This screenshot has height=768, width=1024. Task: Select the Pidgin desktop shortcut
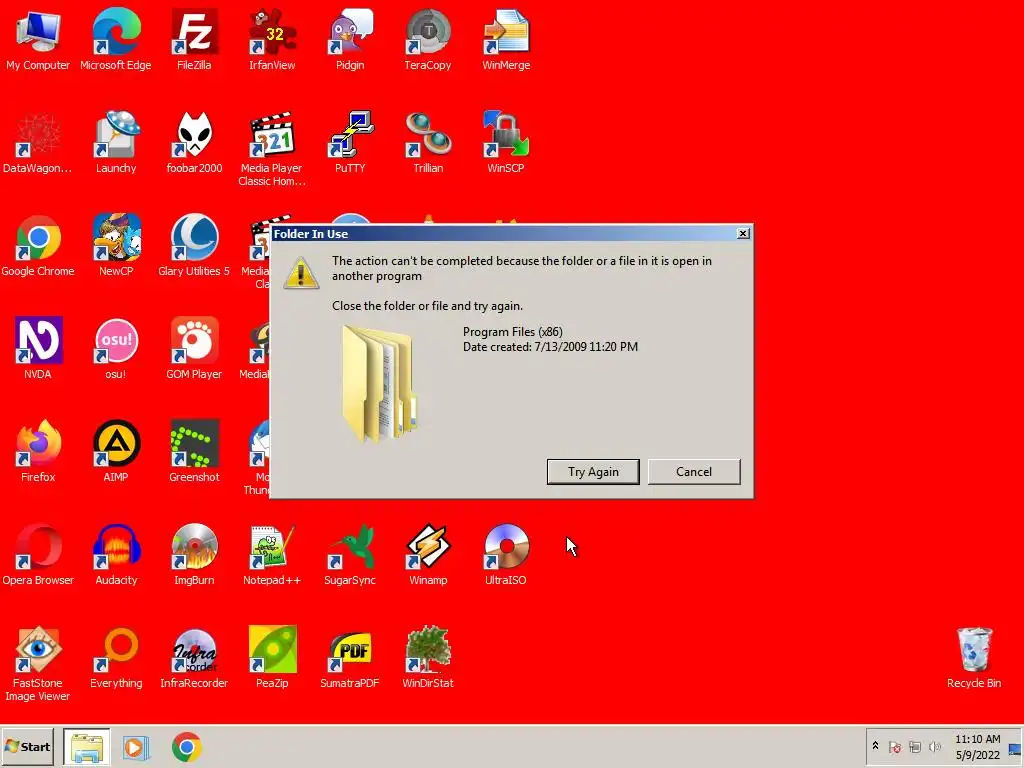click(x=350, y=40)
